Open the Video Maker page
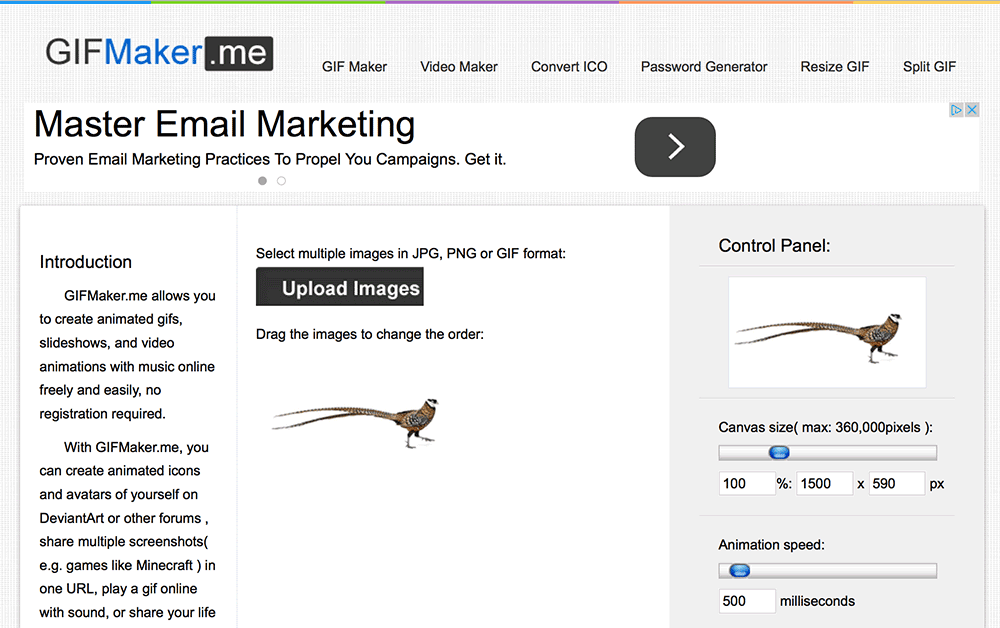This screenshot has width=1000, height=628. pos(459,67)
